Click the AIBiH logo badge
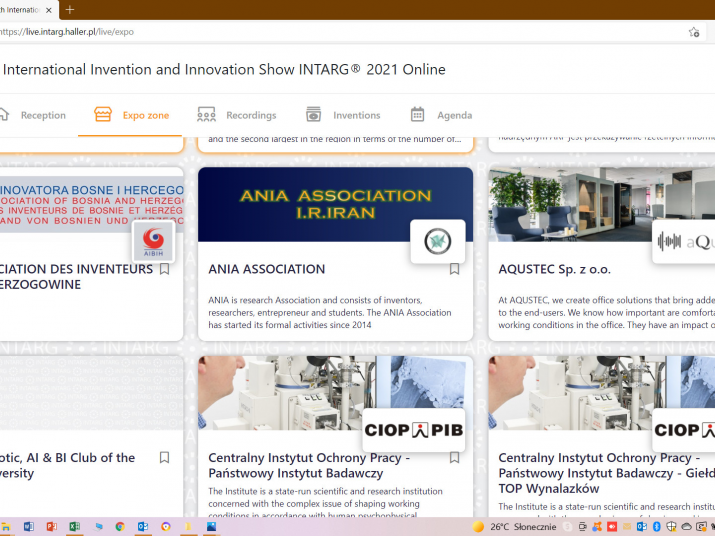715x536 pixels. [153, 241]
